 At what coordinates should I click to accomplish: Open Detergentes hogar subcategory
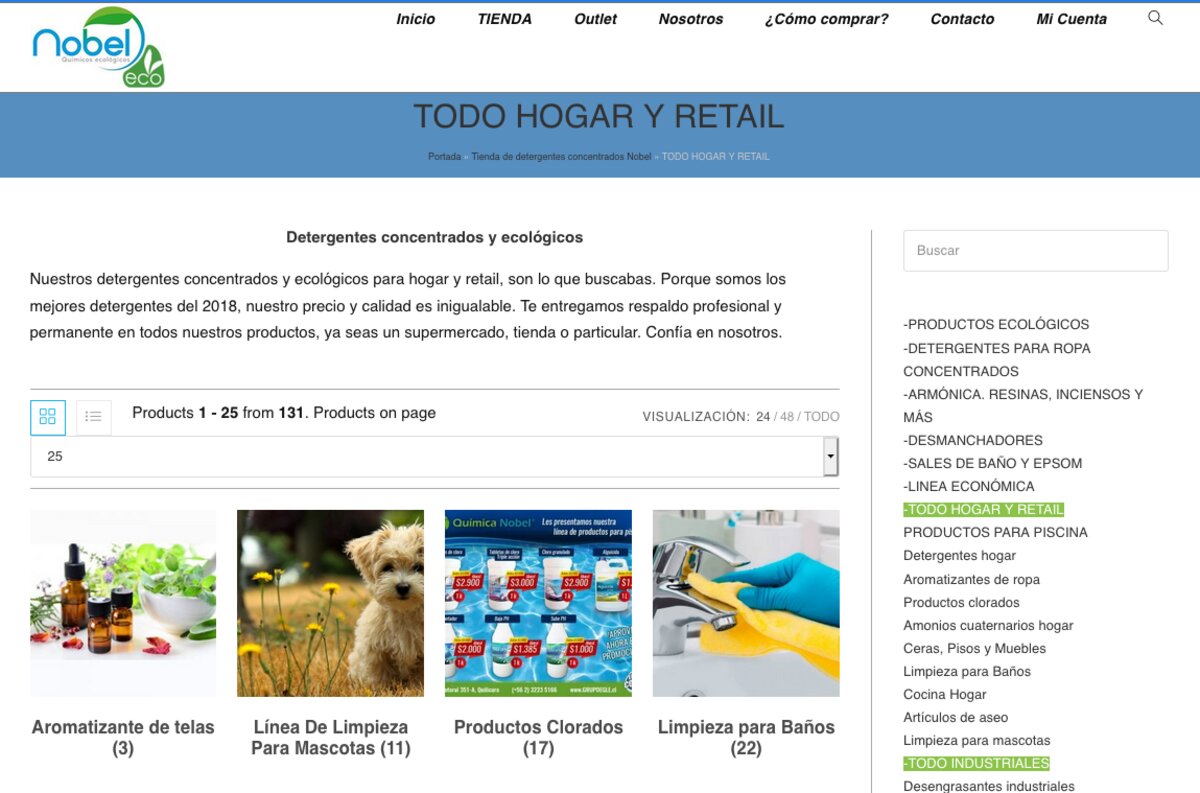pyautogui.click(x=959, y=555)
